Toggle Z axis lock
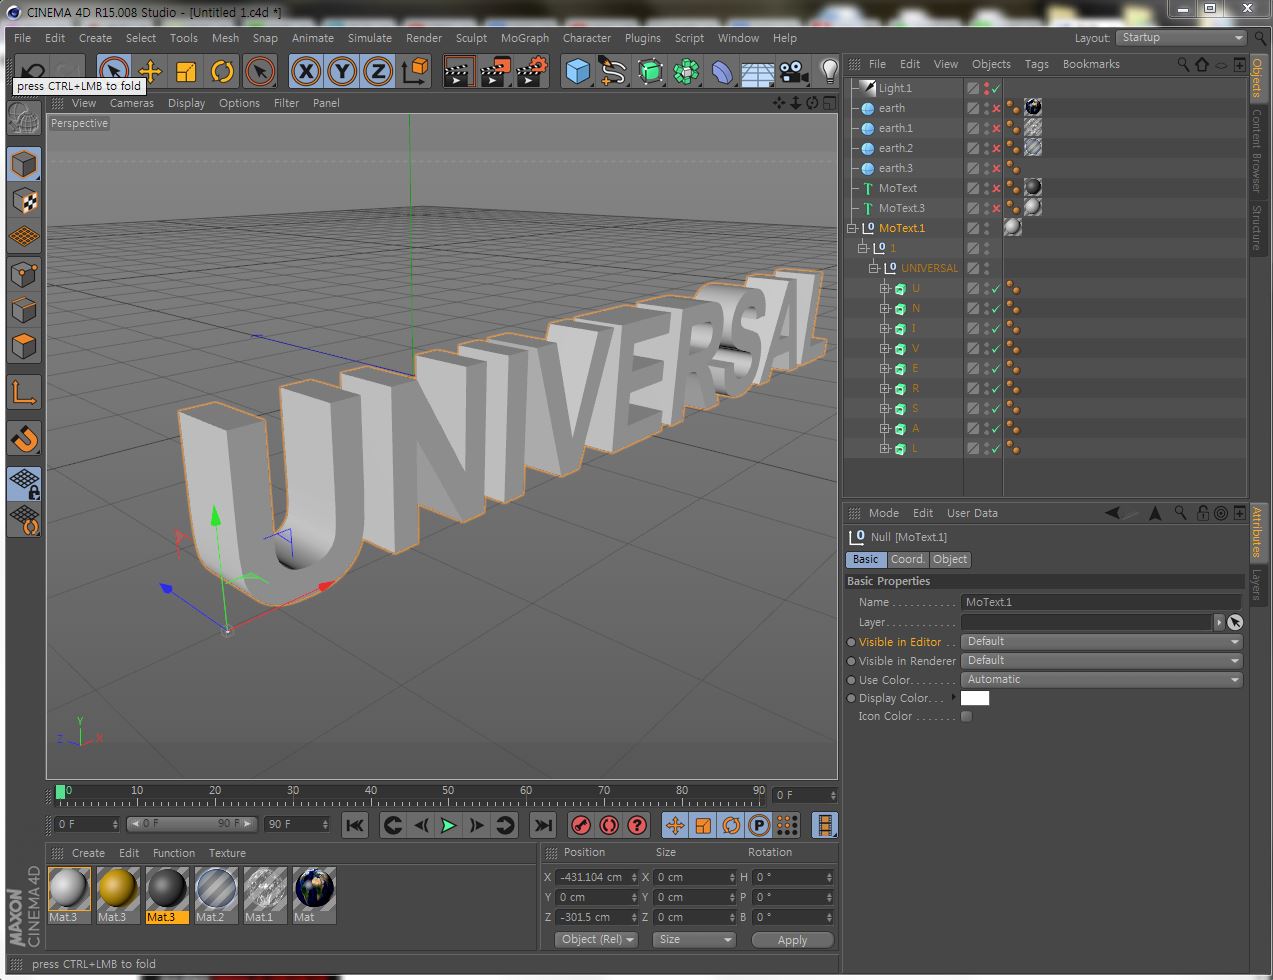The image size is (1273, 980). tap(378, 71)
